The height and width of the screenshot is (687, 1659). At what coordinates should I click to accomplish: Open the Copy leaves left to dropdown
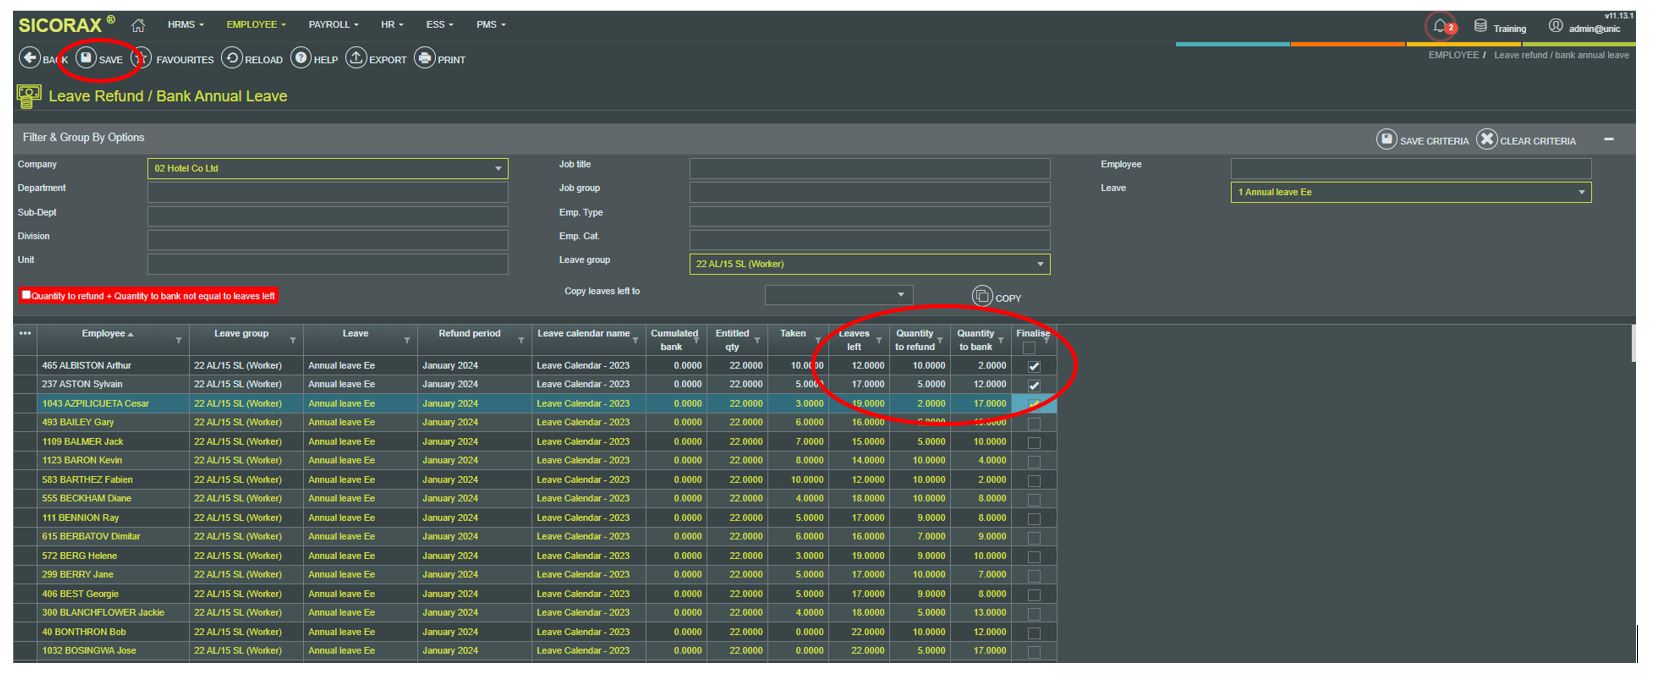(x=838, y=295)
